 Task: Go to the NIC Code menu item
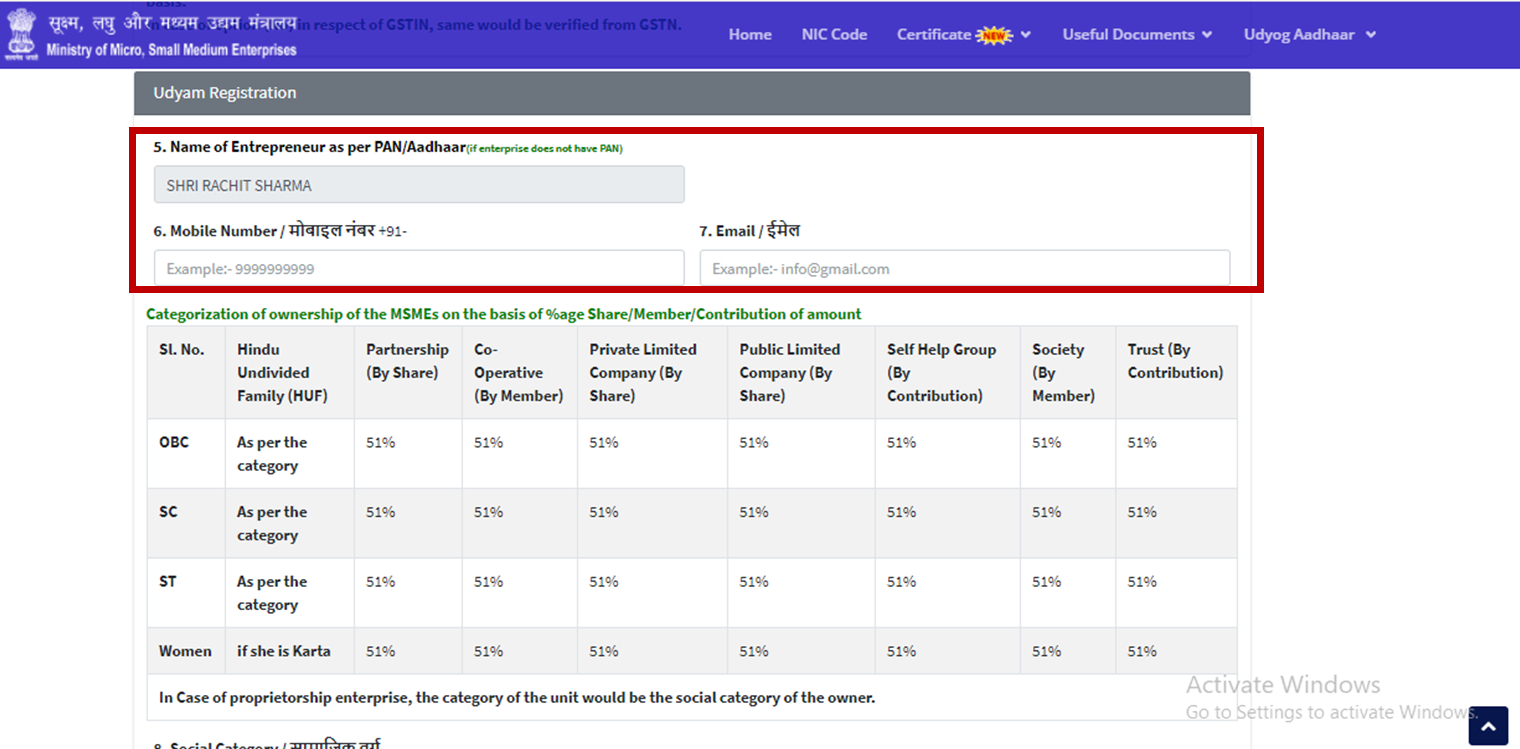click(x=834, y=35)
